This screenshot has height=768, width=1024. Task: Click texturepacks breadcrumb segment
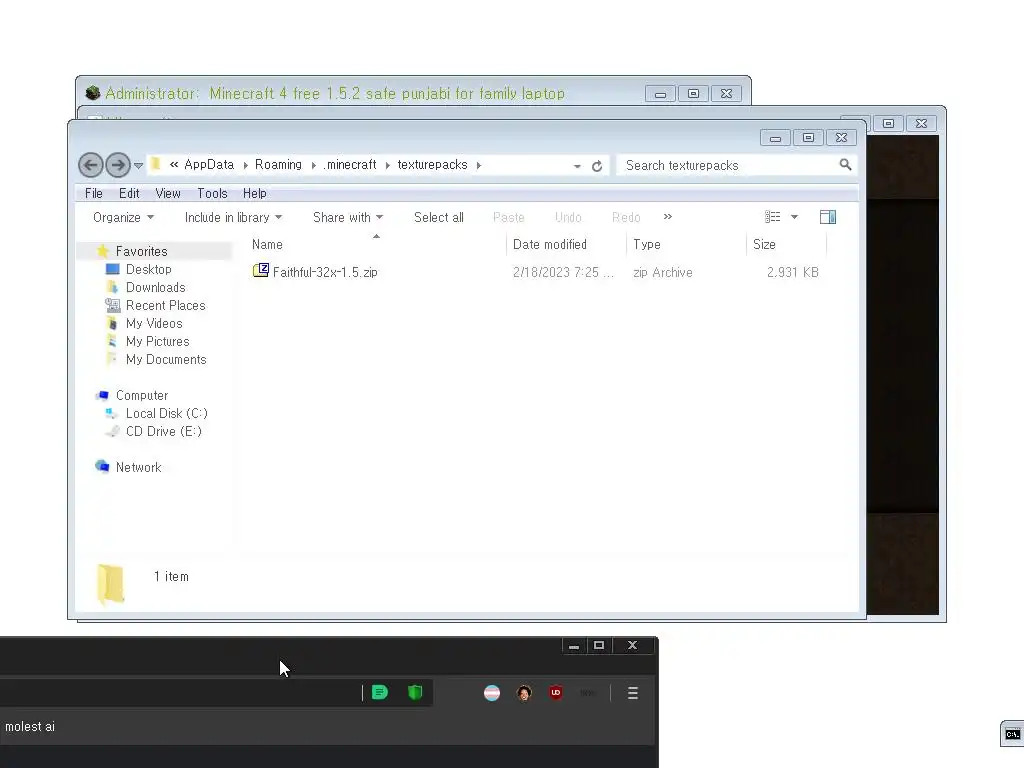(x=432, y=165)
